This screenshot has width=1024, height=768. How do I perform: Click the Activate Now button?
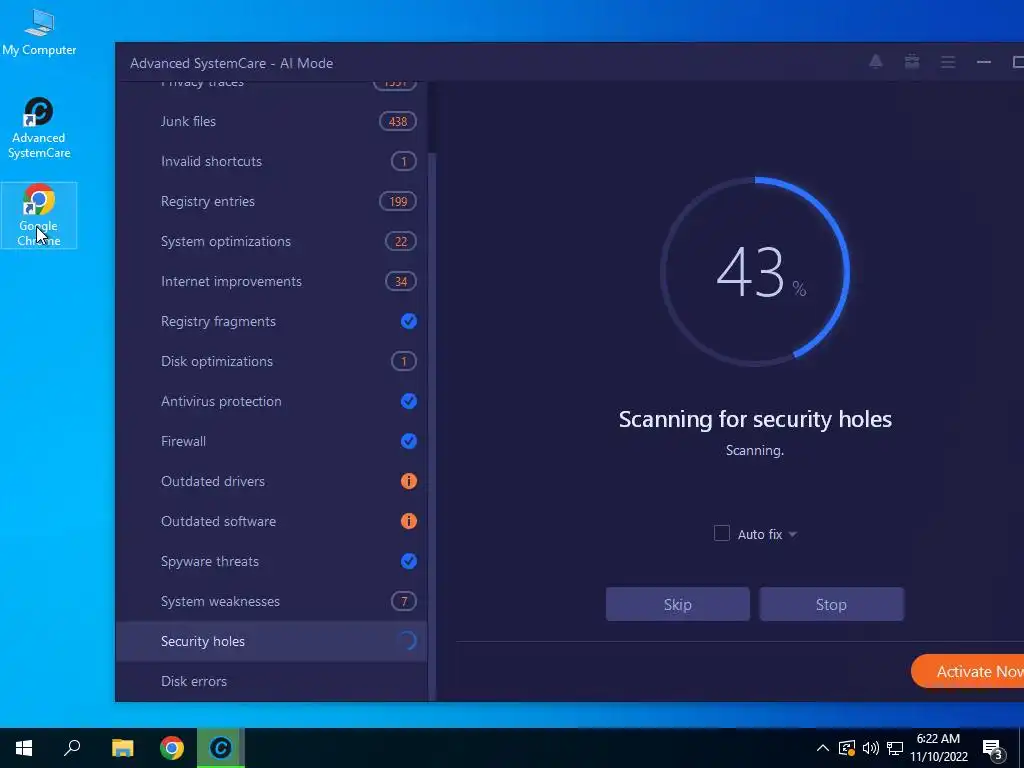pos(968,671)
